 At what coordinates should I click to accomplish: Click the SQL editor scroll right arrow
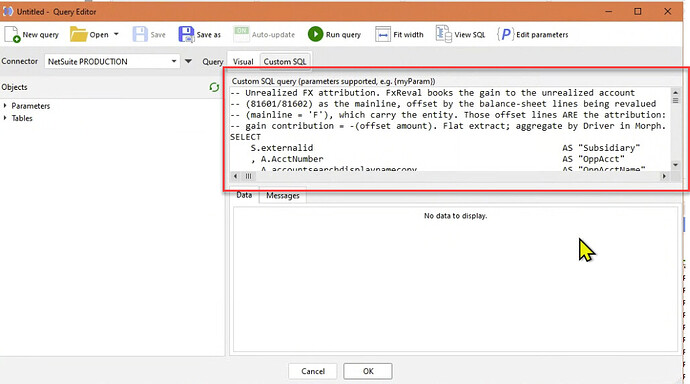coord(664,176)
